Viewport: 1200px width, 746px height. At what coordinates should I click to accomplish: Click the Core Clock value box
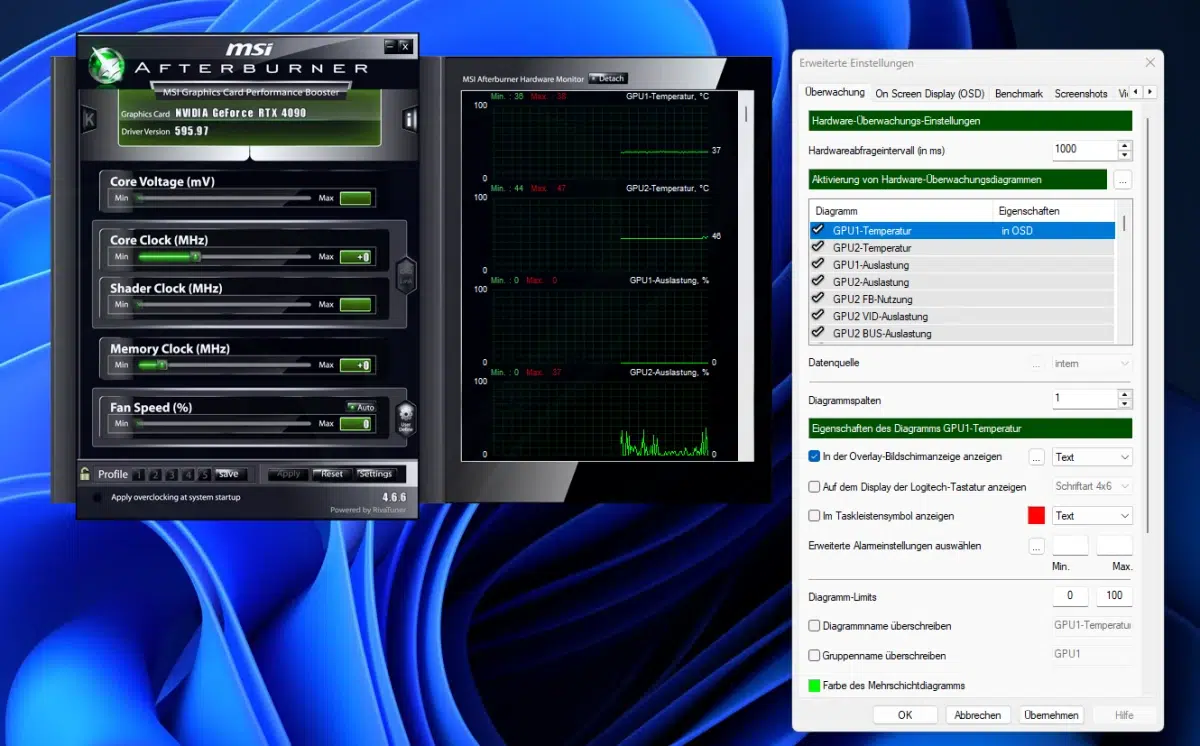[x=355, y=257]
